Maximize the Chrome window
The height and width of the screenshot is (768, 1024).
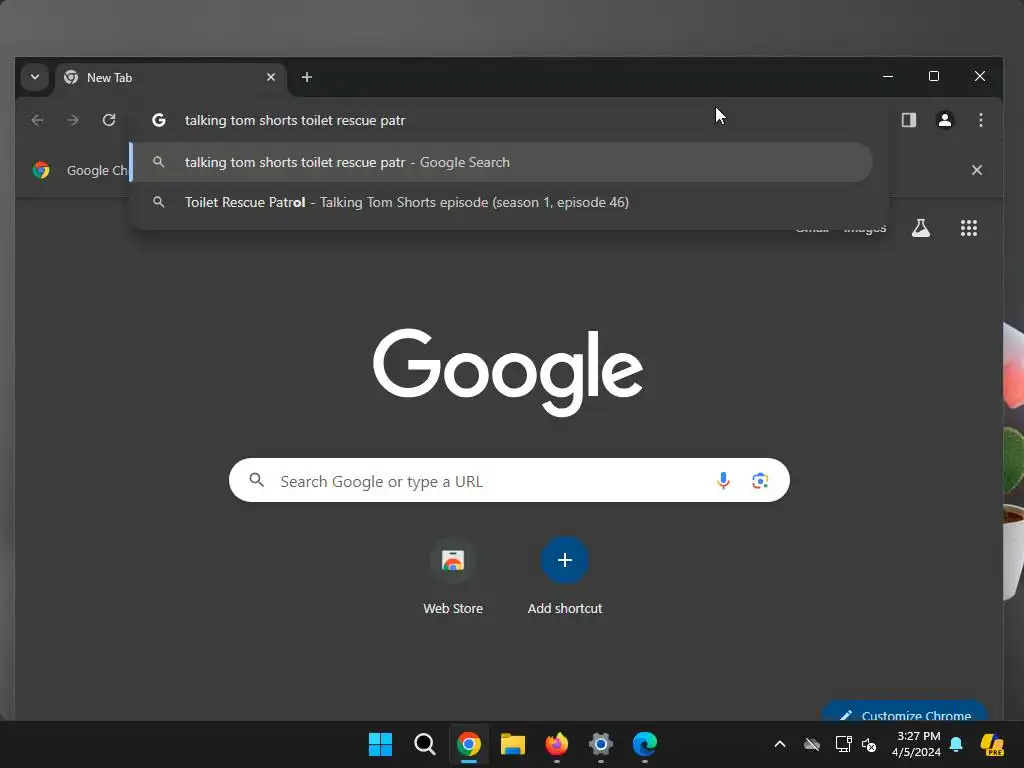click(934, 76)
